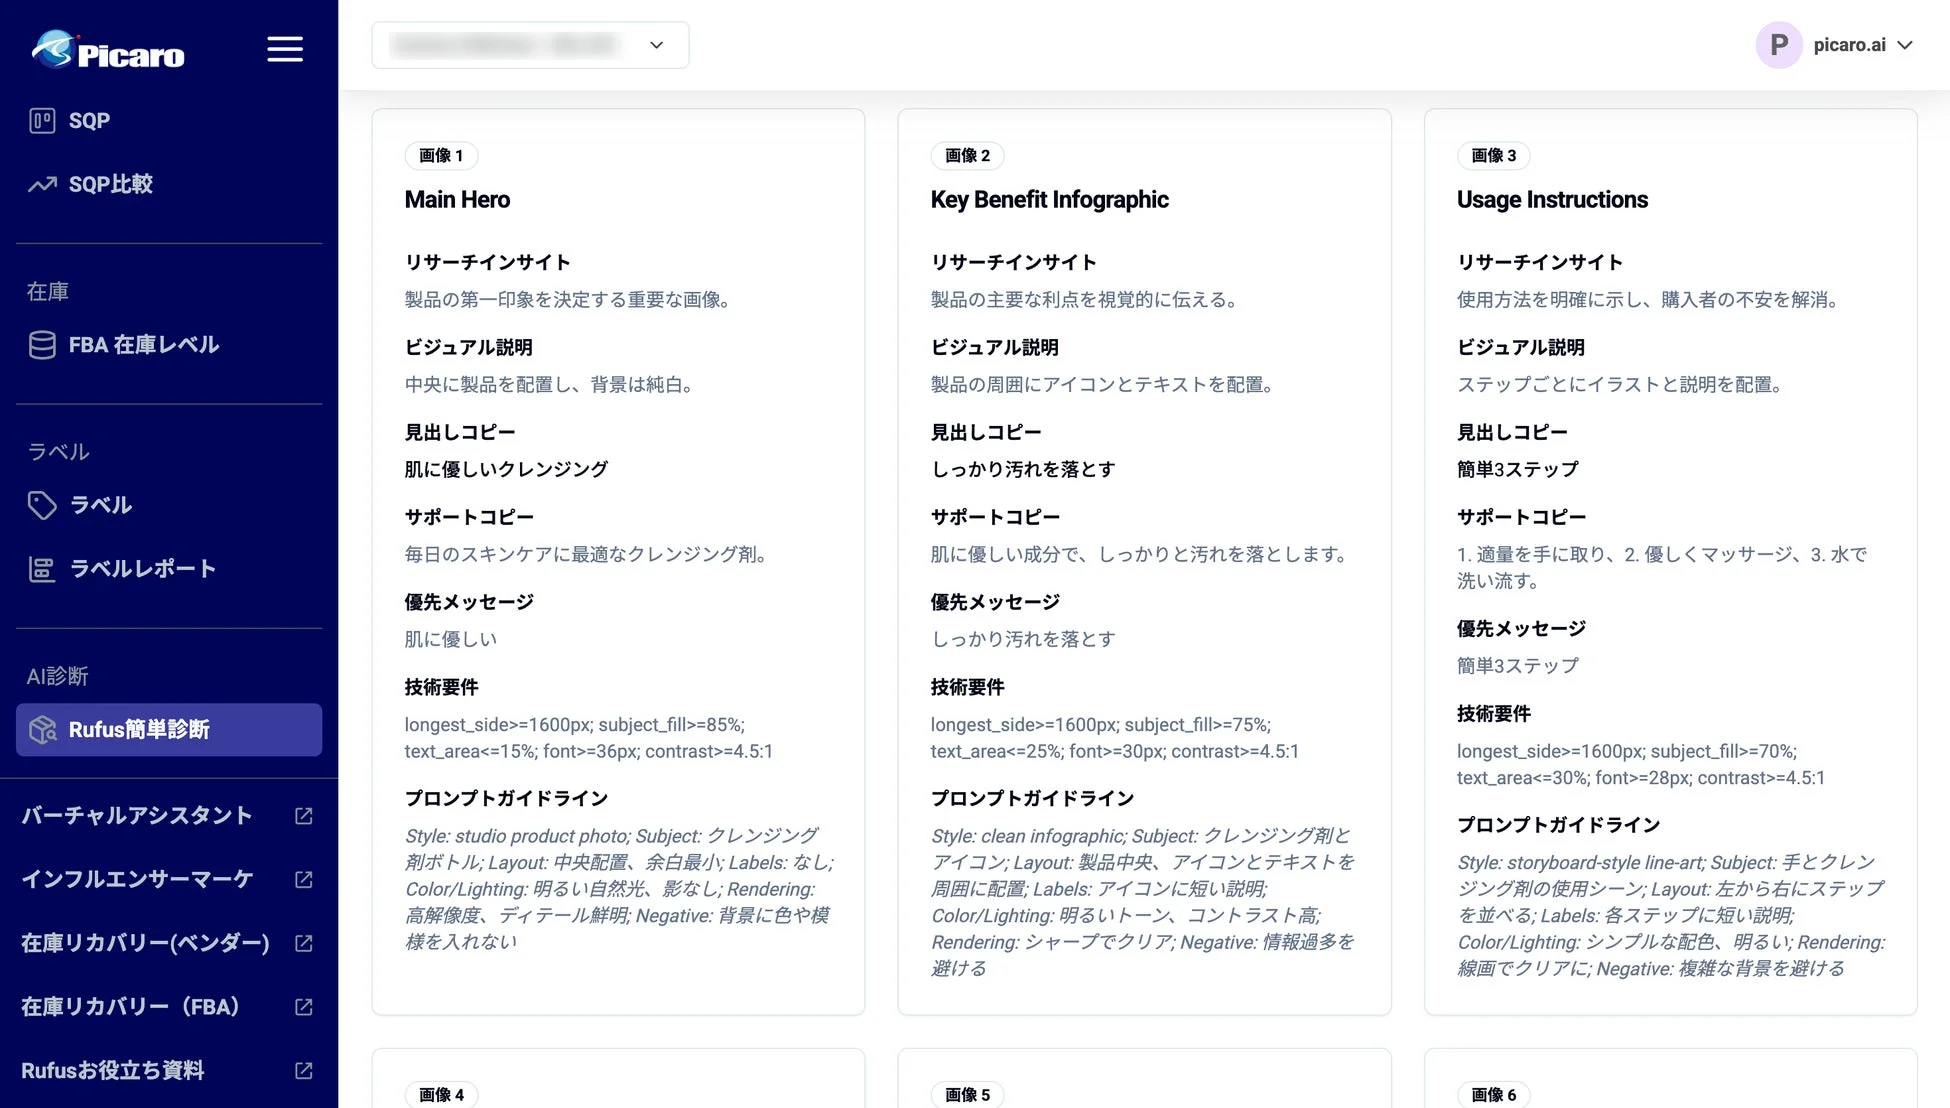Open the top-left selection dropdown

530,45
